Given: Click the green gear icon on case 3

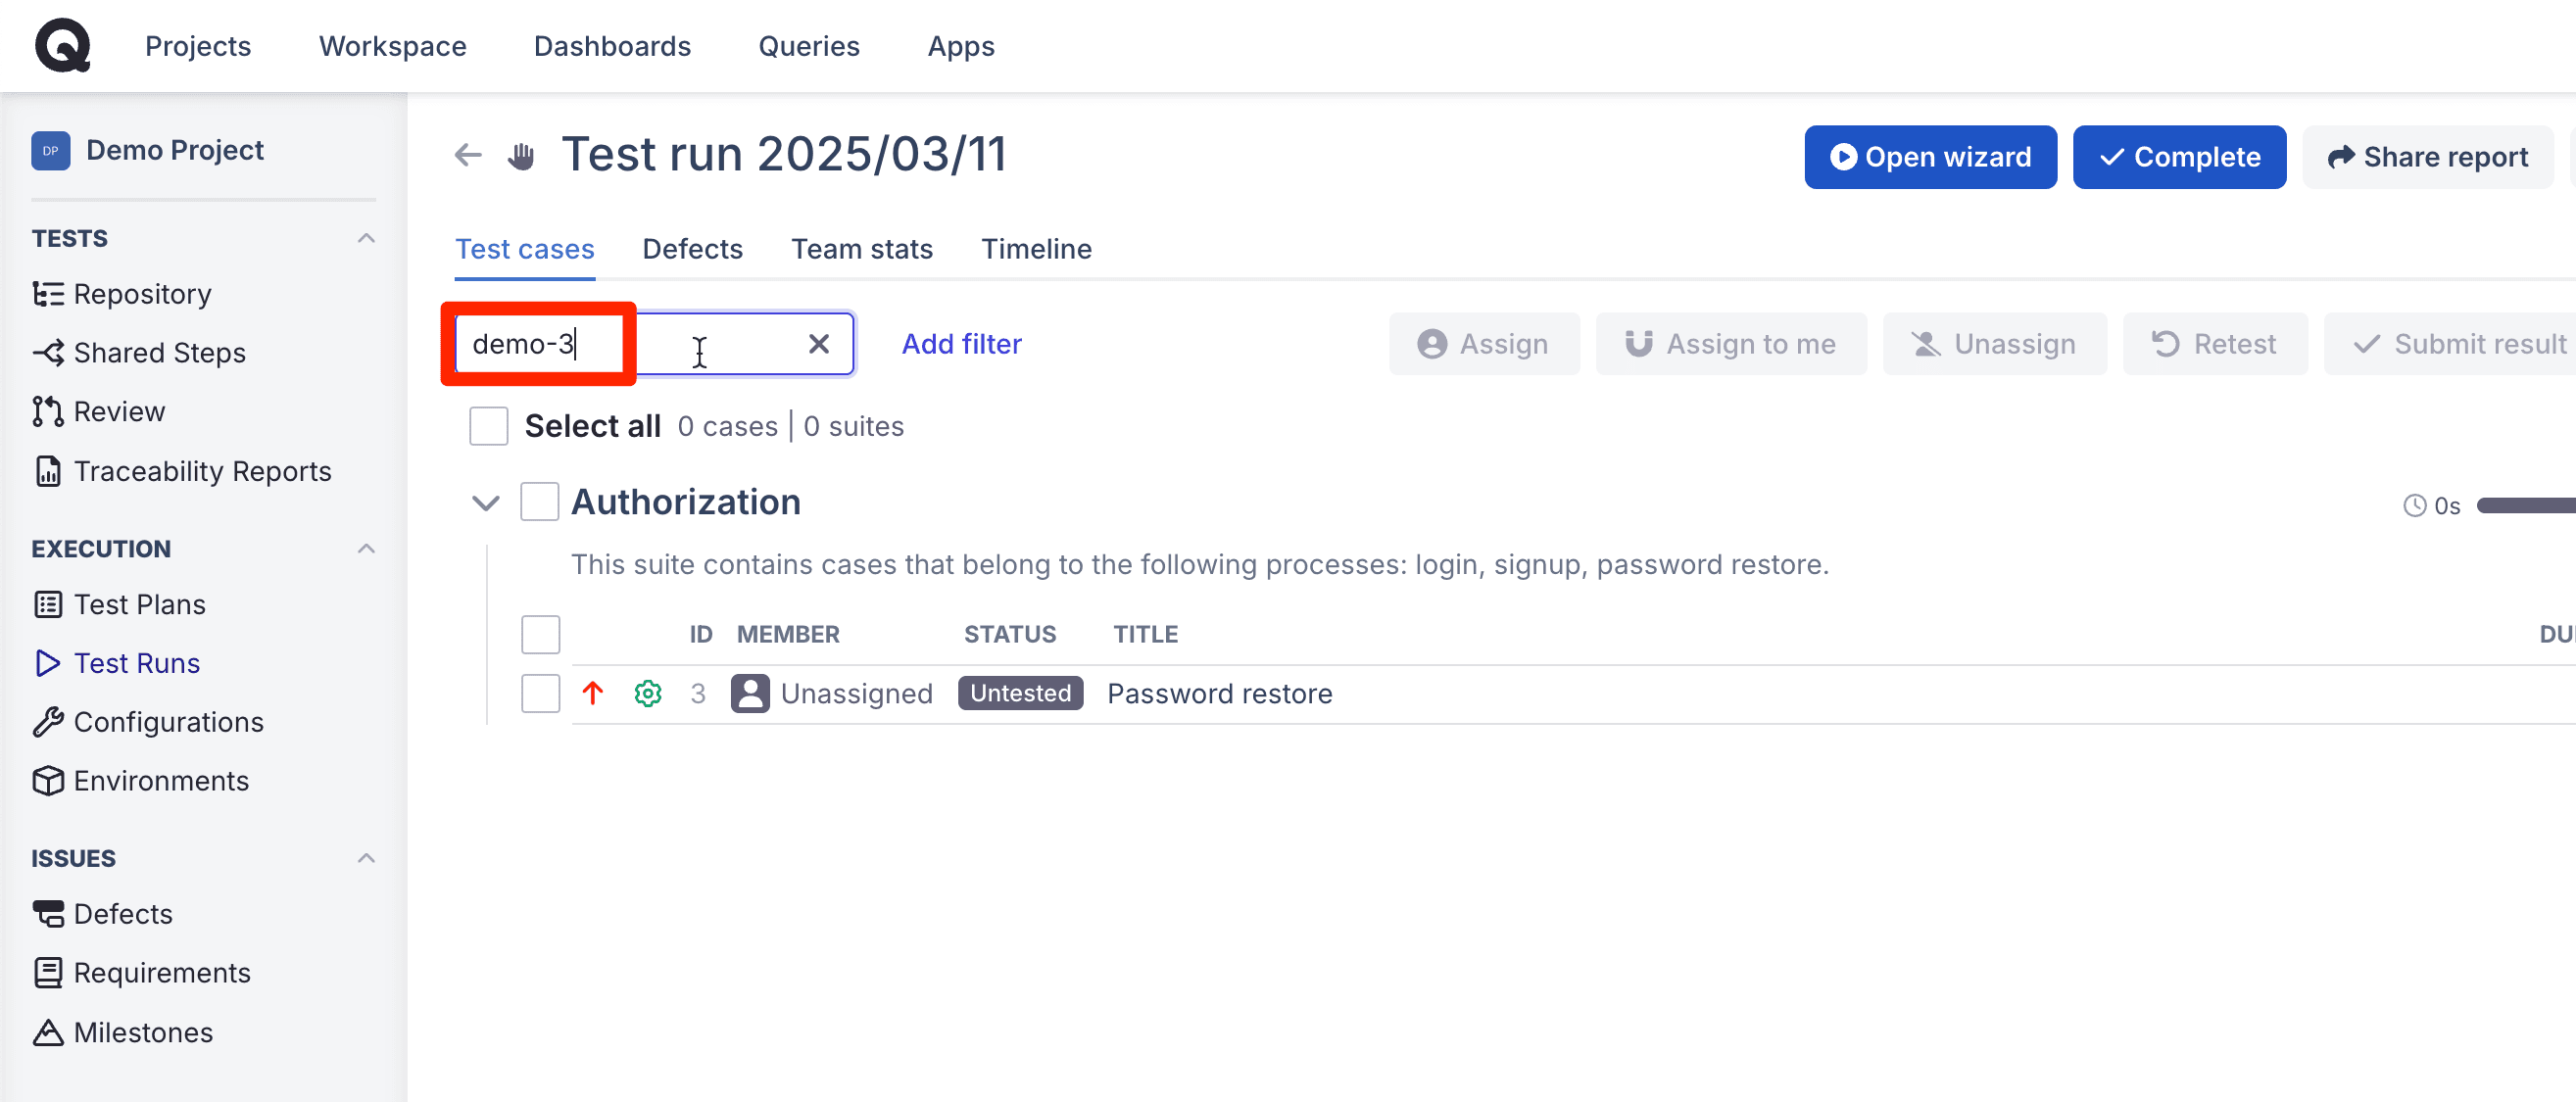Looking at the screenshot, I should [x=648, y=693].
